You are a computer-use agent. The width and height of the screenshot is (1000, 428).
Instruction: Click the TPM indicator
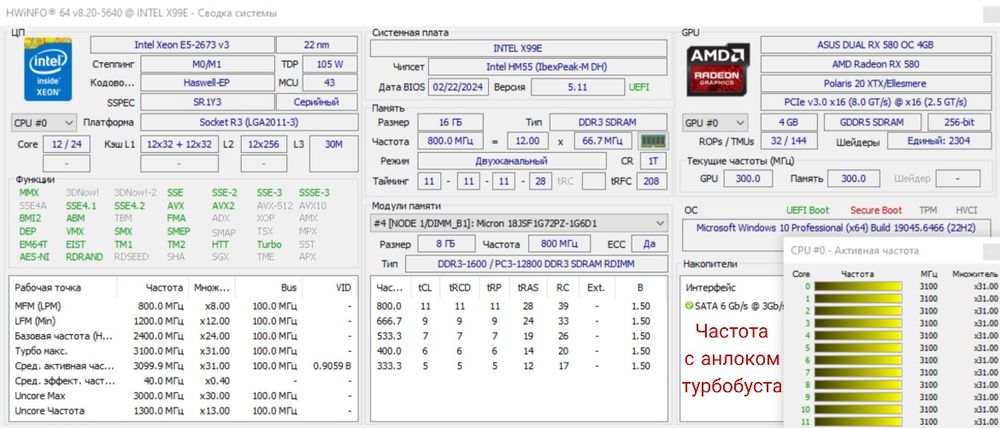pos(928,210)
